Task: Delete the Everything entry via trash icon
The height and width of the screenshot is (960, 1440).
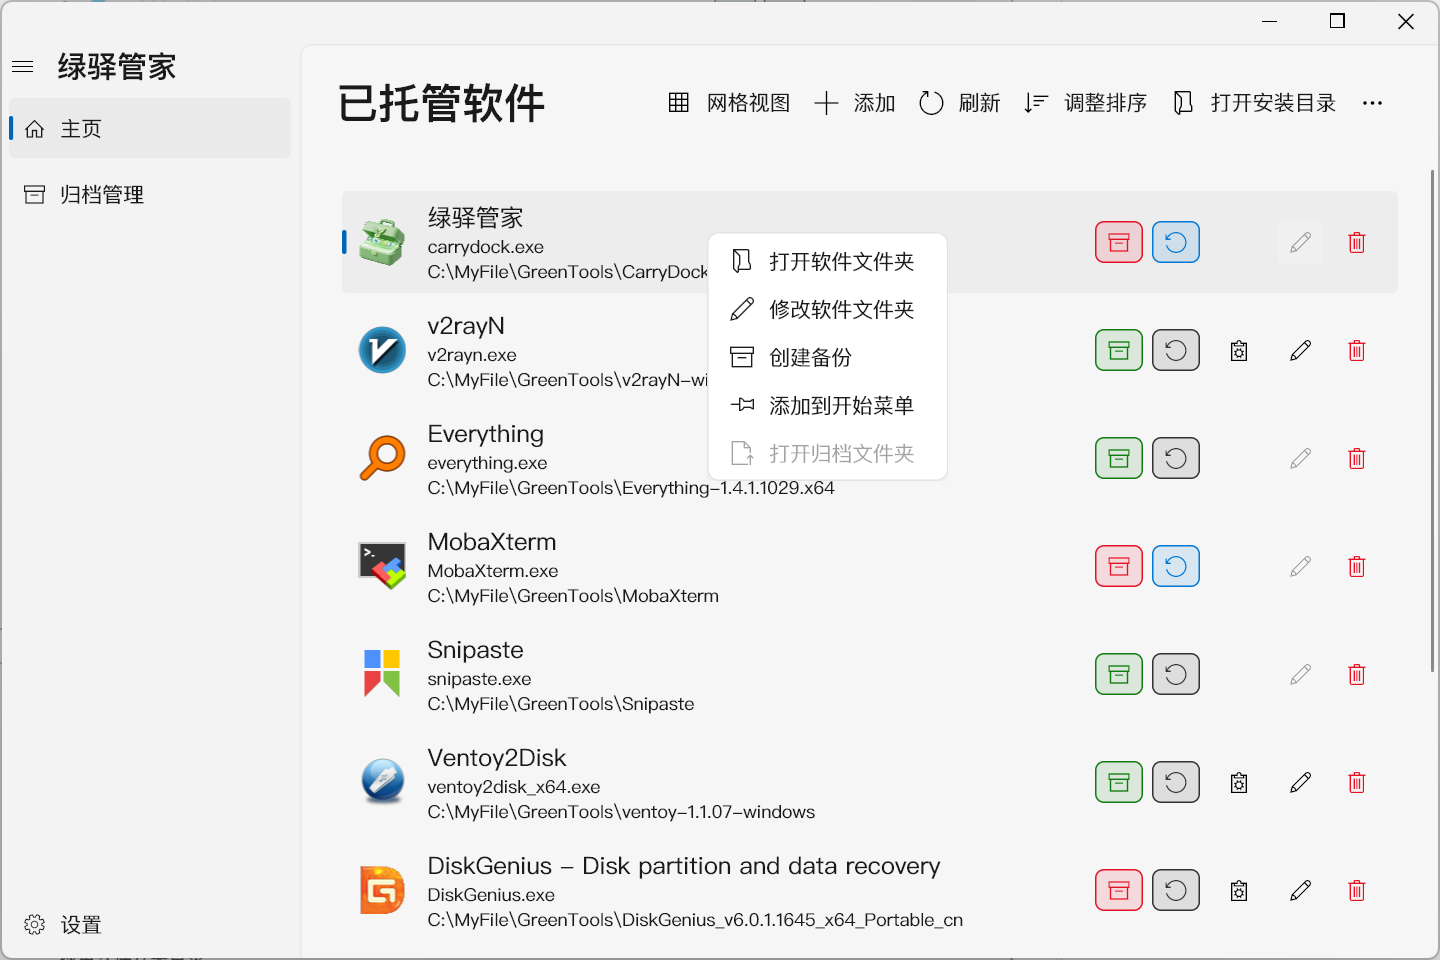Action: [1357, 458]
